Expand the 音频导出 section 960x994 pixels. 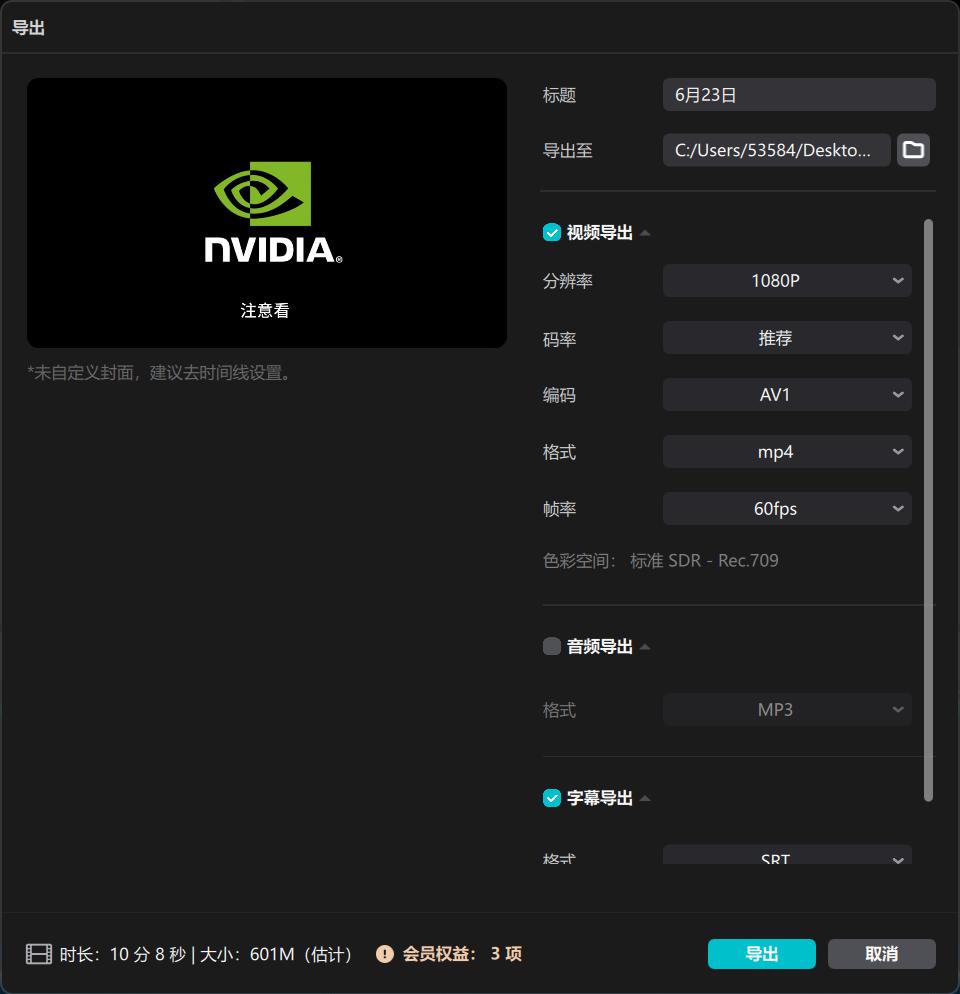[645, 646]
